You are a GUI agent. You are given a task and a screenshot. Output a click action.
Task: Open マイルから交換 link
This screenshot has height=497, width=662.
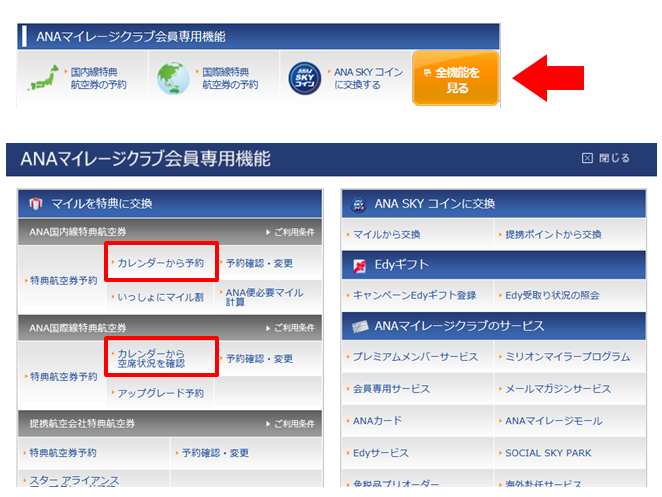click(x=386, y=234)
